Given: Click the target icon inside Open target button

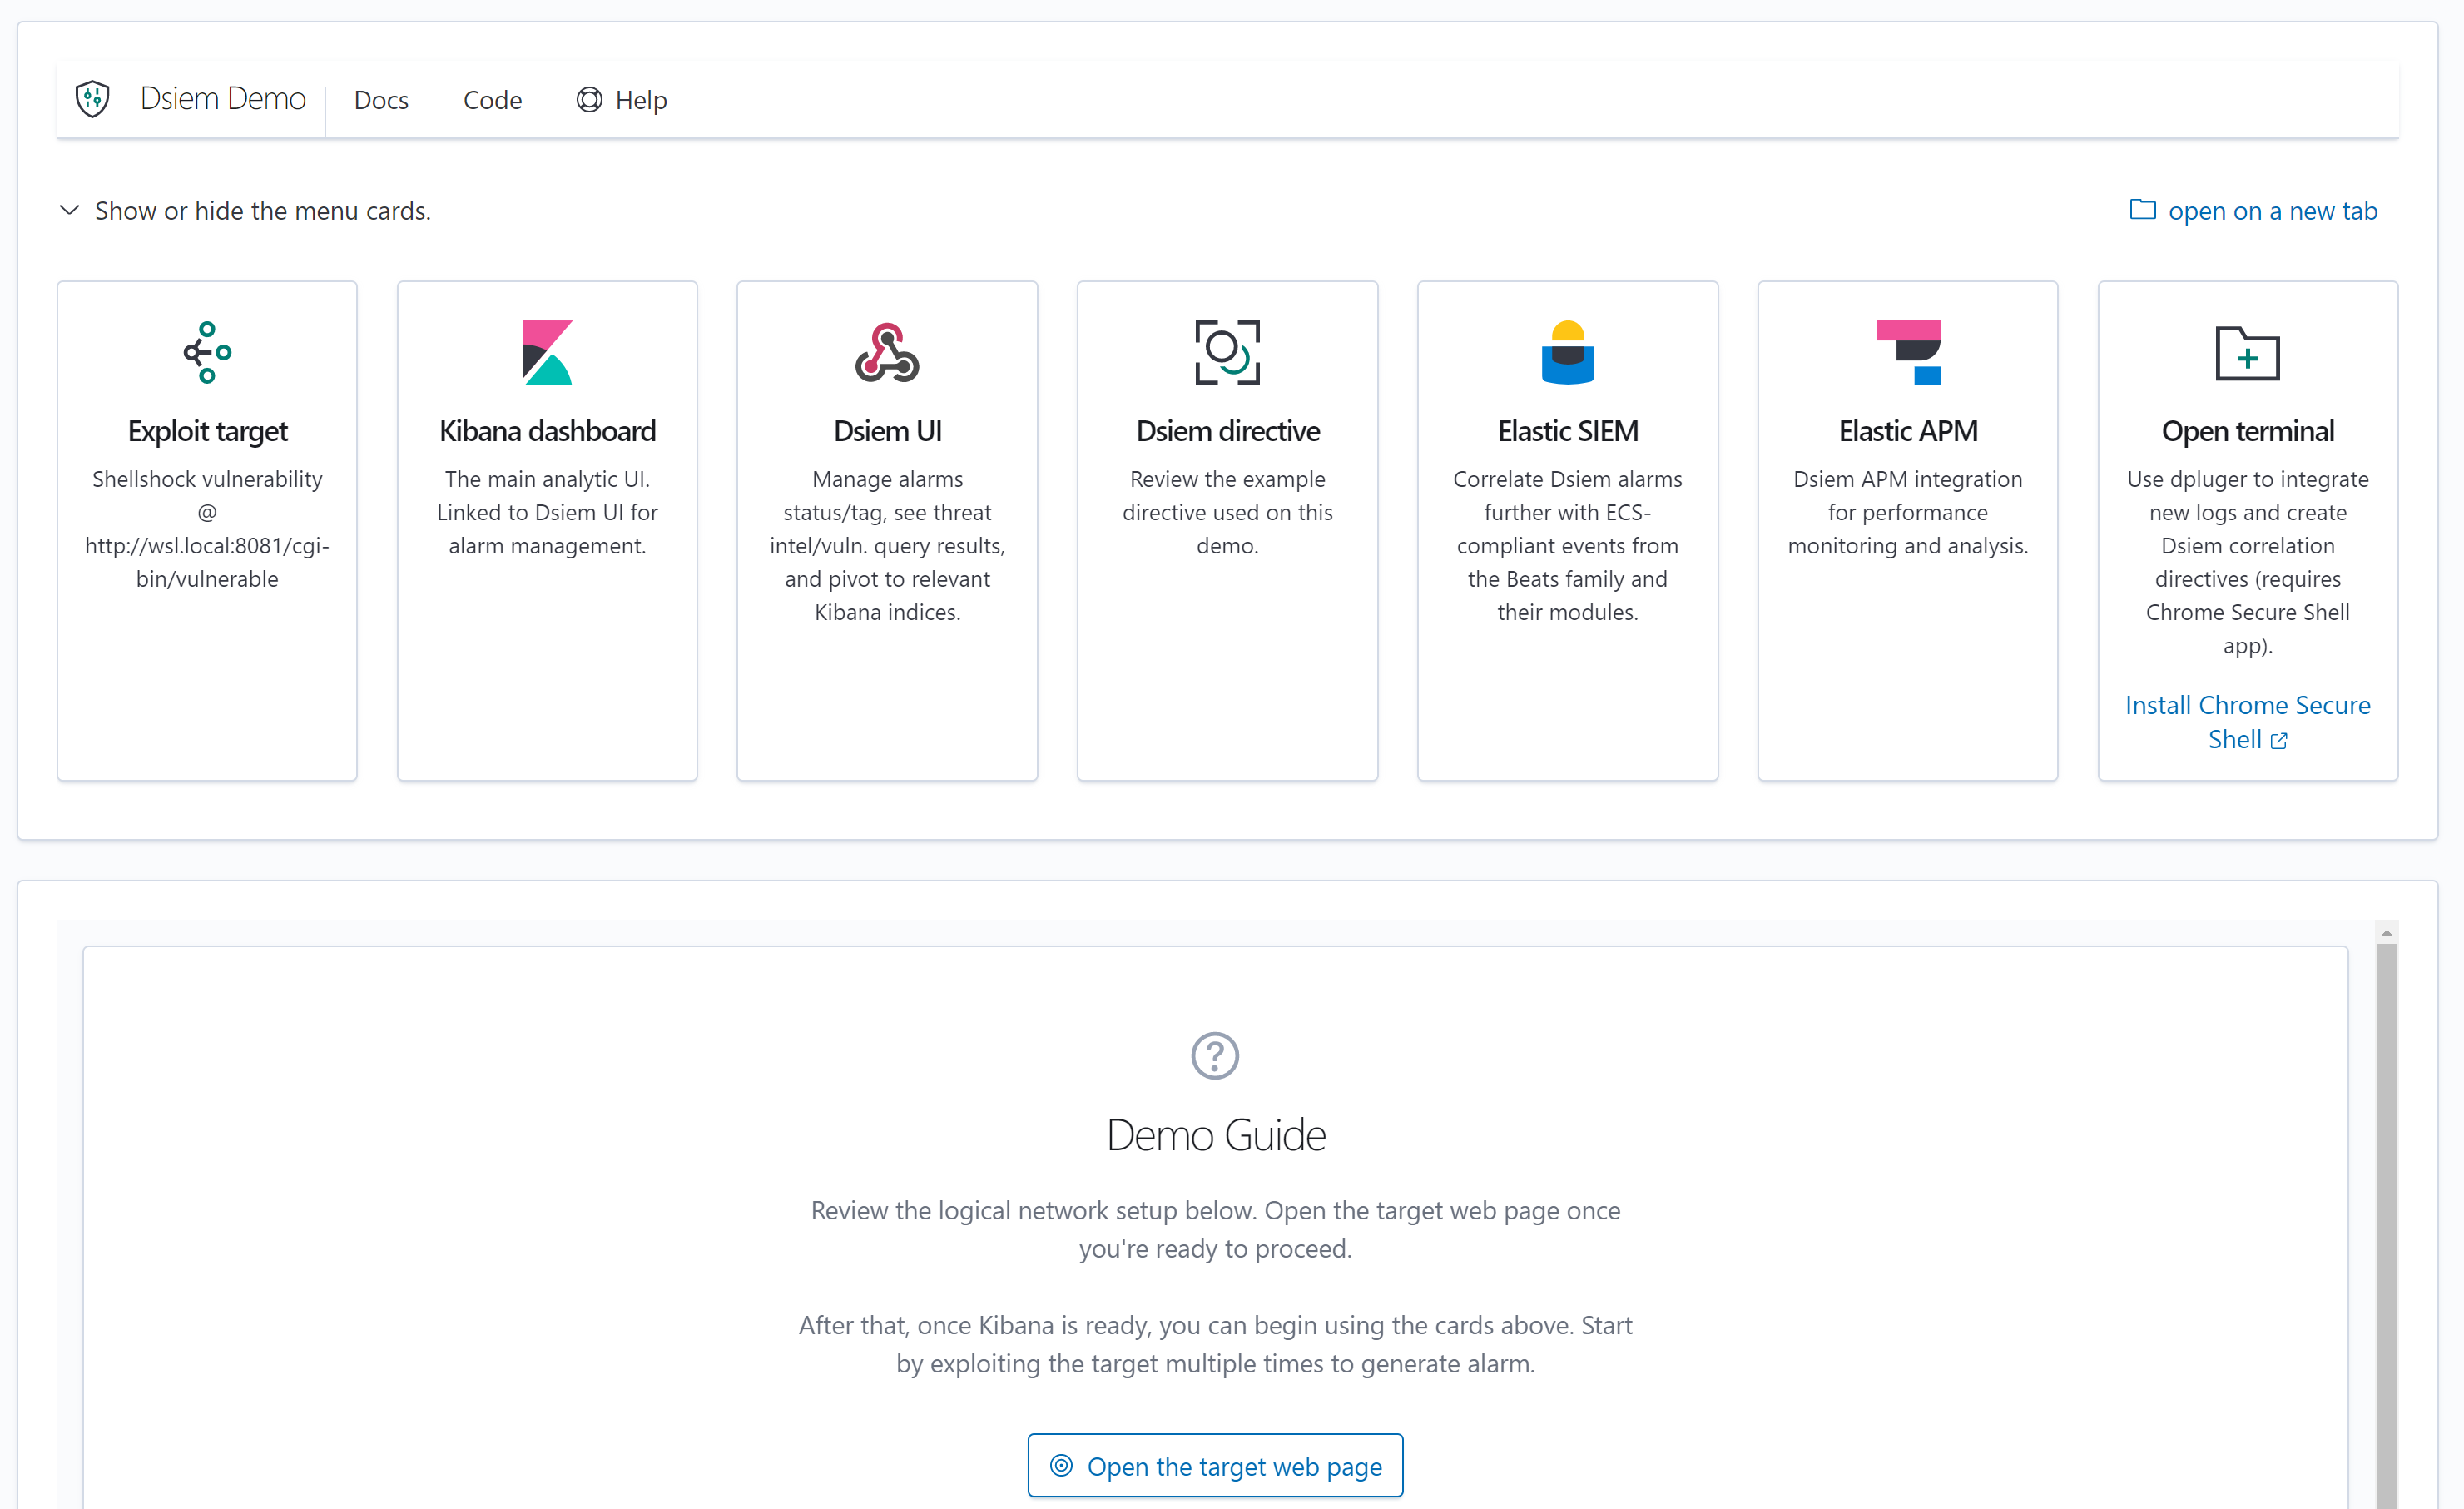Looking at the screenshot, I should pyautogui.click(x=1061, y=1465).
